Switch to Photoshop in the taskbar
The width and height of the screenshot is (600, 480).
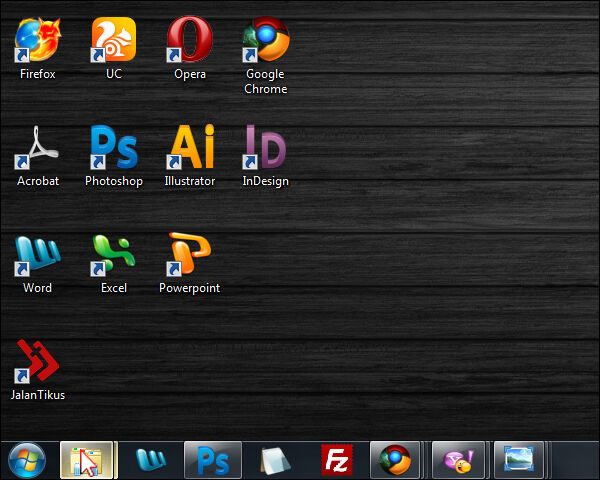[213, 460]
